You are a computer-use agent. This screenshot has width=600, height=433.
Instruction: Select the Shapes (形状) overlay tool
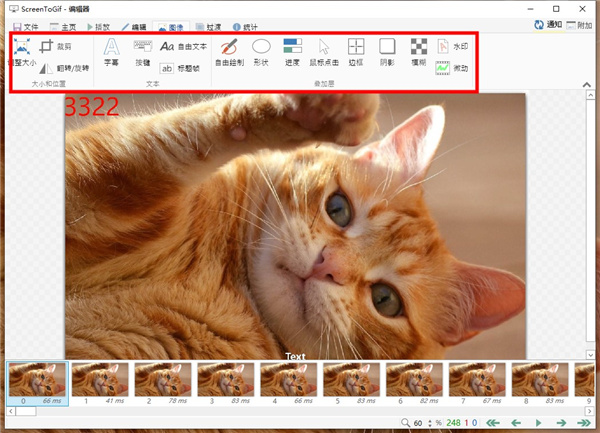(x=261, y=51)
